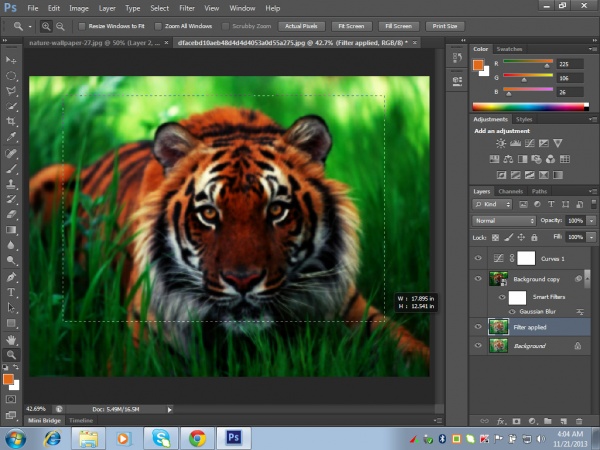Click the zoom out magnifier icon
This screenshot has width=600, height=450.
click(x=62, y=25)
